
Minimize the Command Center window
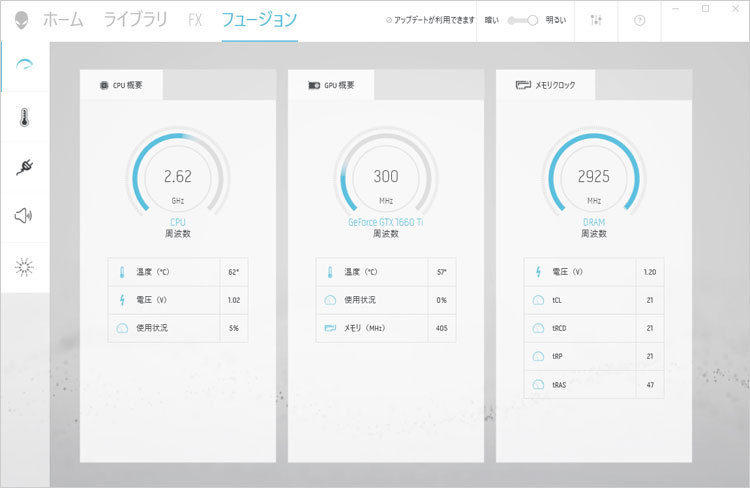(x=675, y=9)
